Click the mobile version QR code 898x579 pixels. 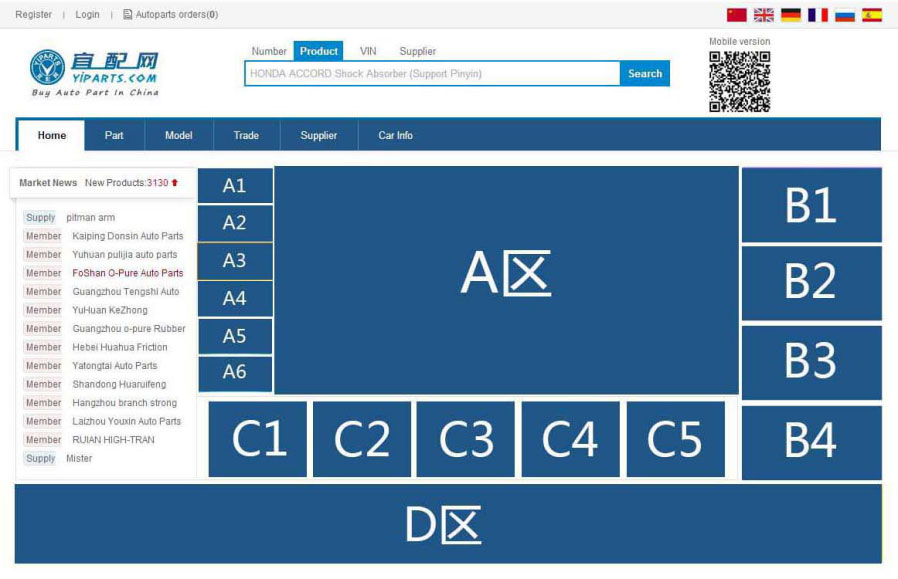point(739,81)
